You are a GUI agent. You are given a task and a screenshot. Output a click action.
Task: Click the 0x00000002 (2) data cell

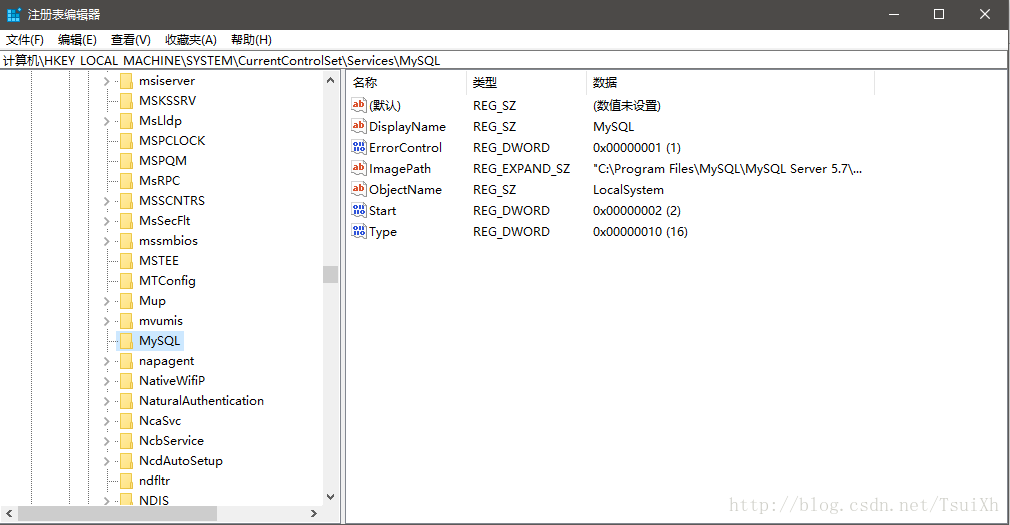(636, 211)
